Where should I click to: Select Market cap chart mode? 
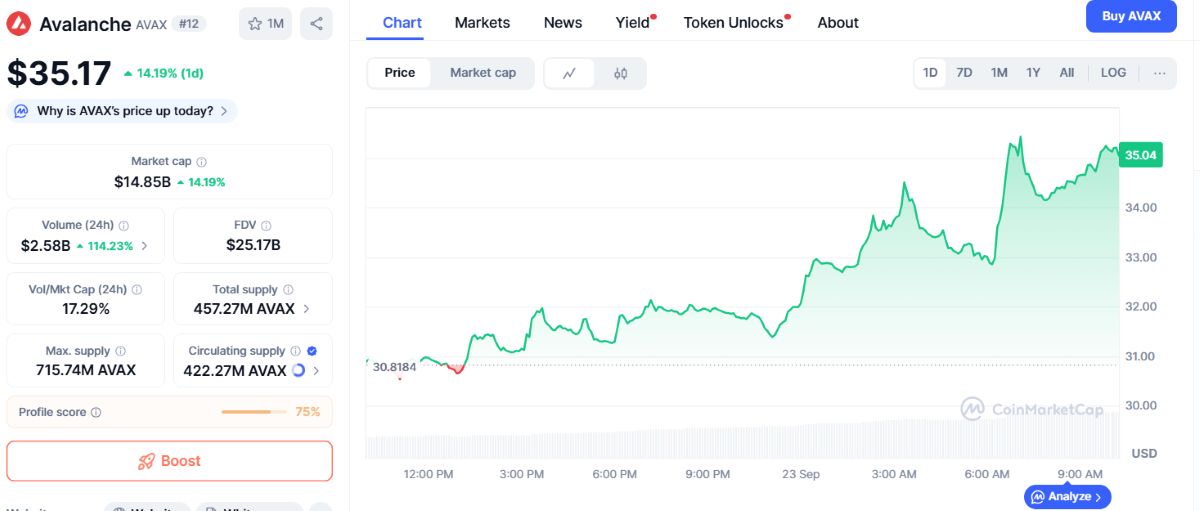coord(483,73)
